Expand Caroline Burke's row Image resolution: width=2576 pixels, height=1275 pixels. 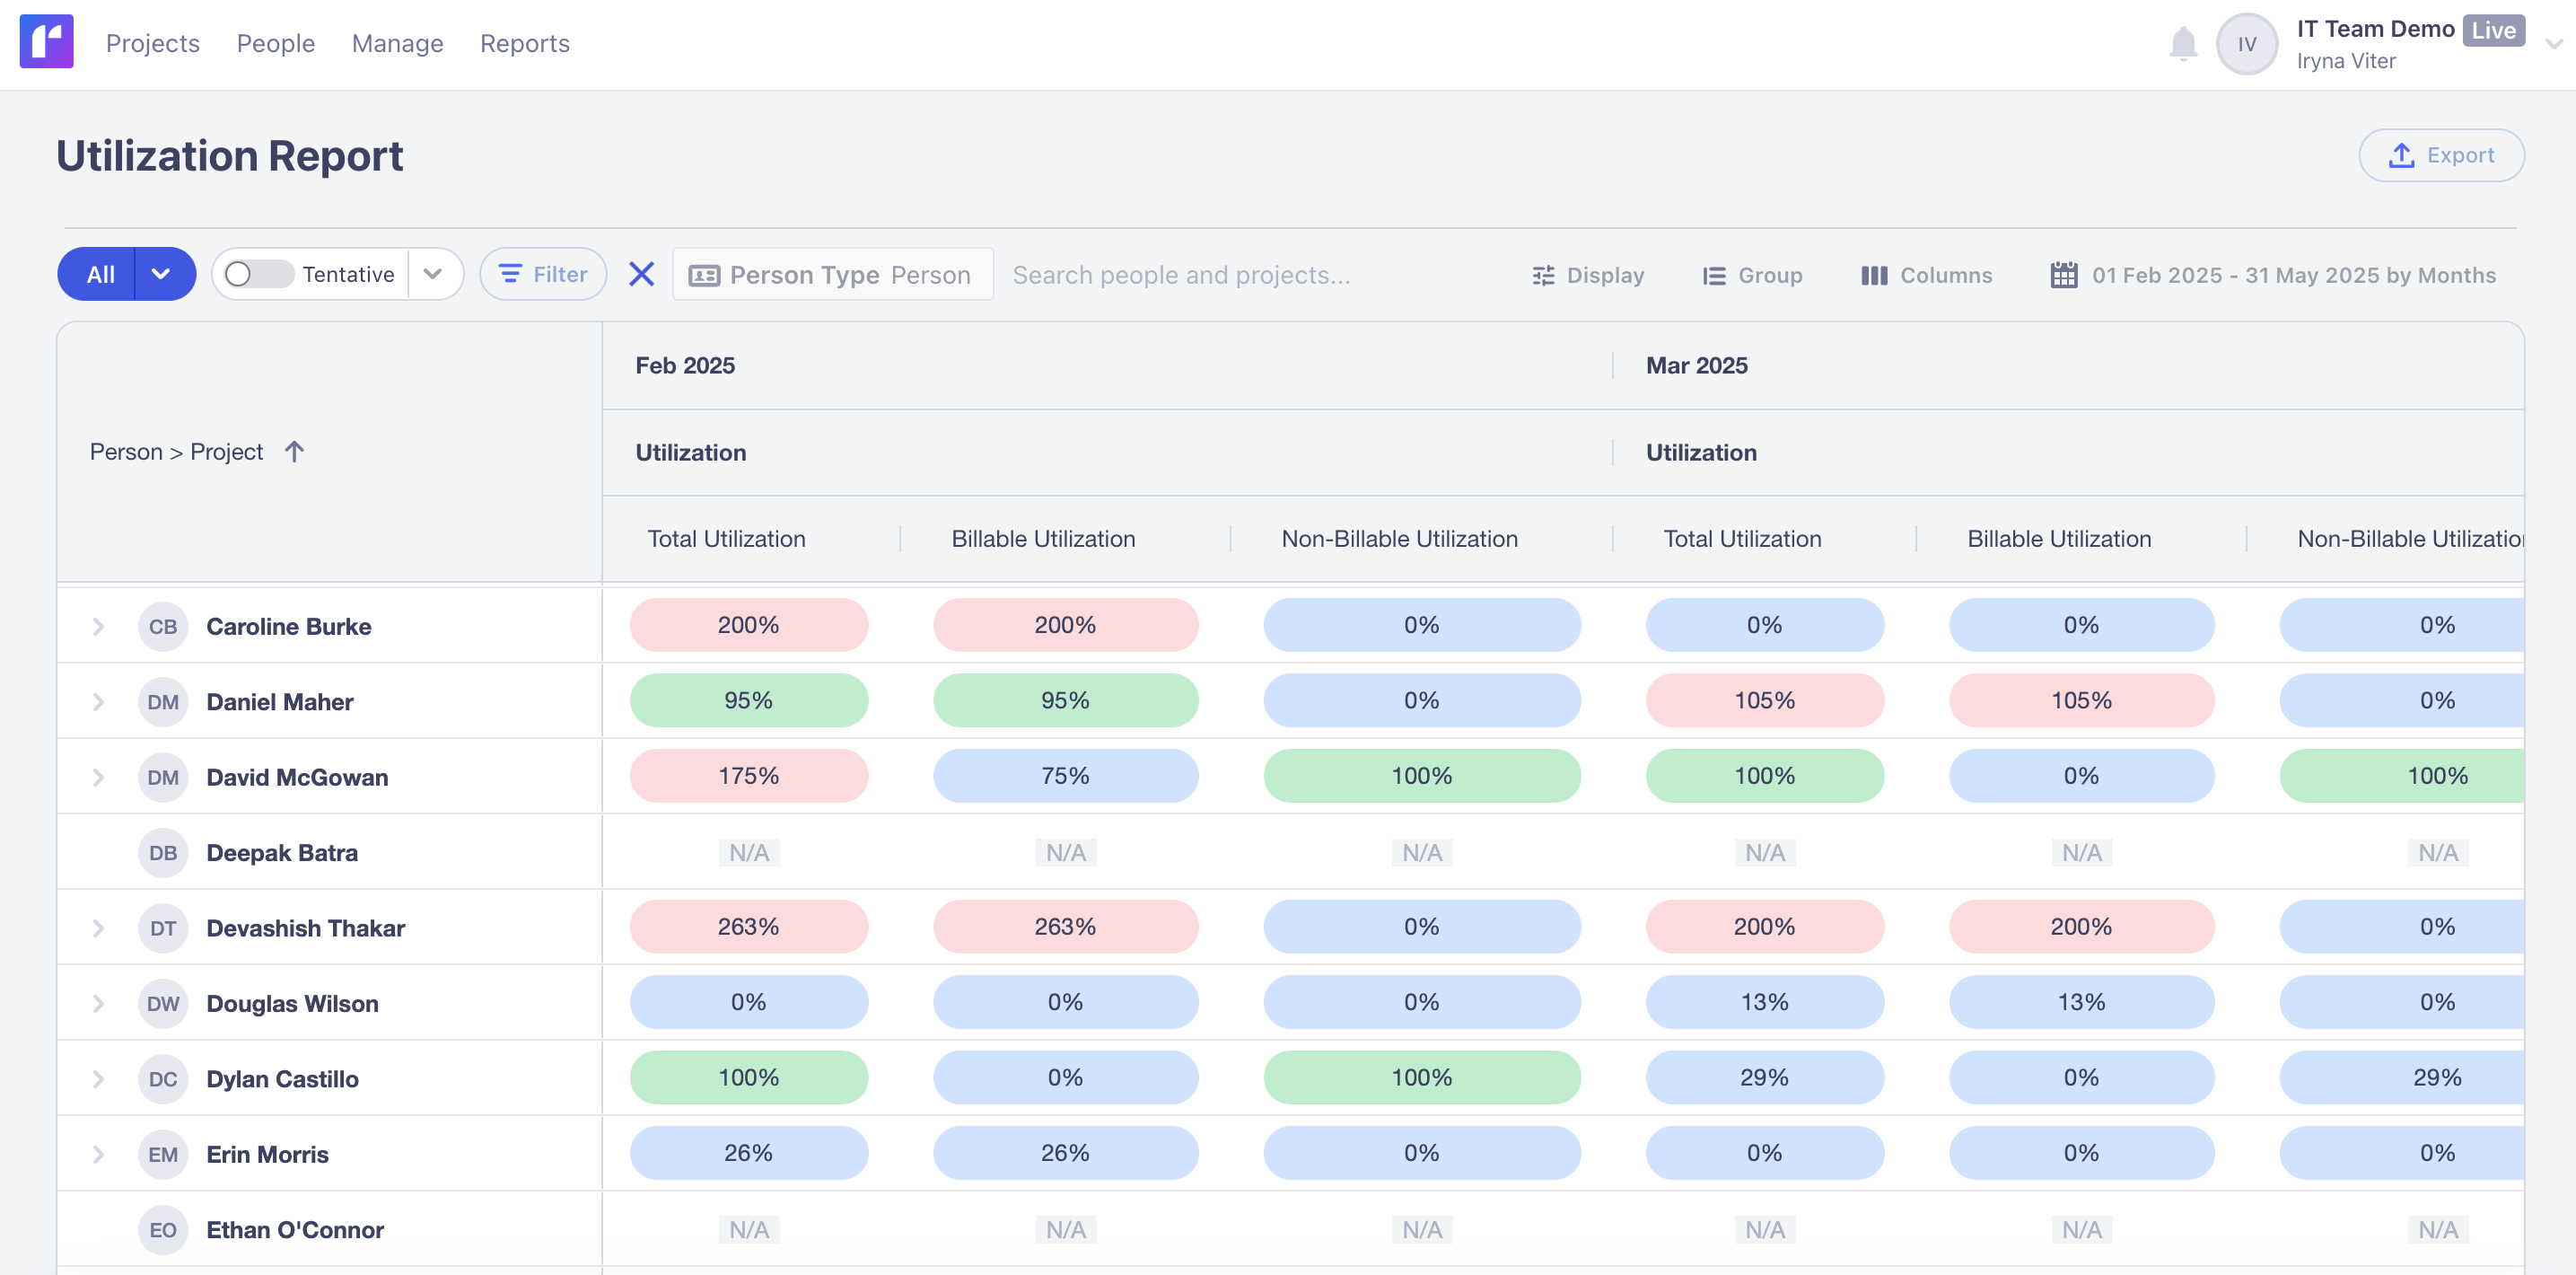click(x=98, y=627)
